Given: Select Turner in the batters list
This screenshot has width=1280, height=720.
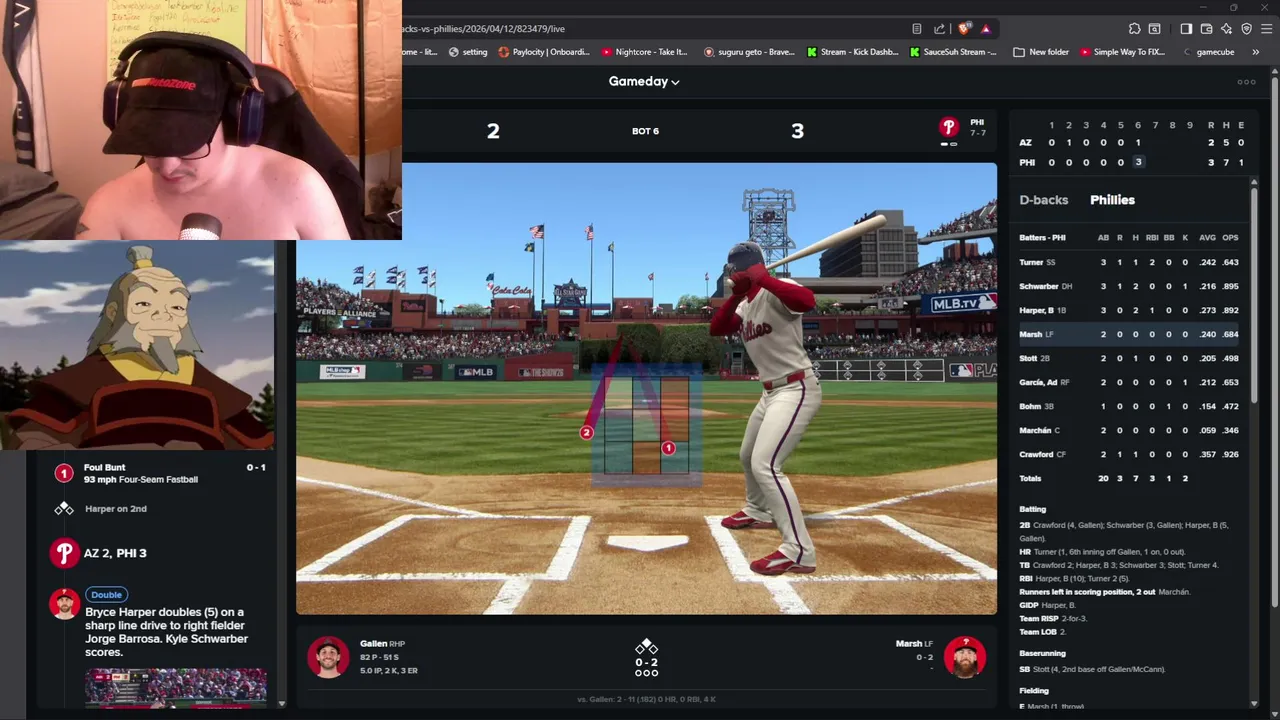Looking at the screenshot, I should pos(1130,262).
